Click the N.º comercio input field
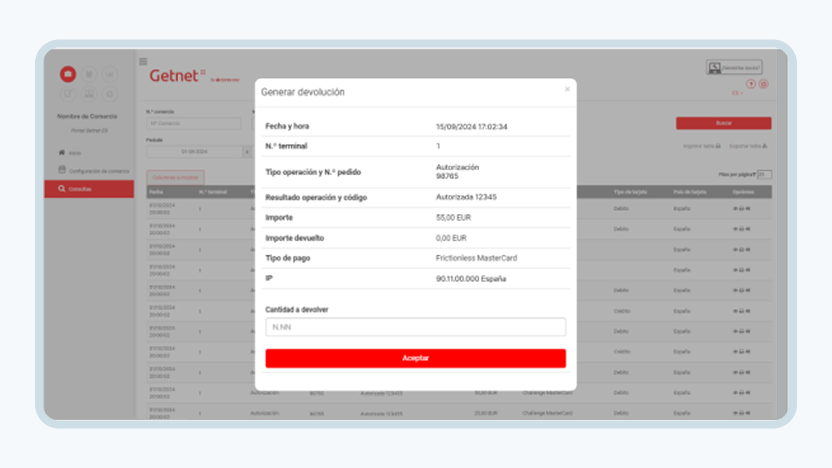 click(x=194, y=124)
